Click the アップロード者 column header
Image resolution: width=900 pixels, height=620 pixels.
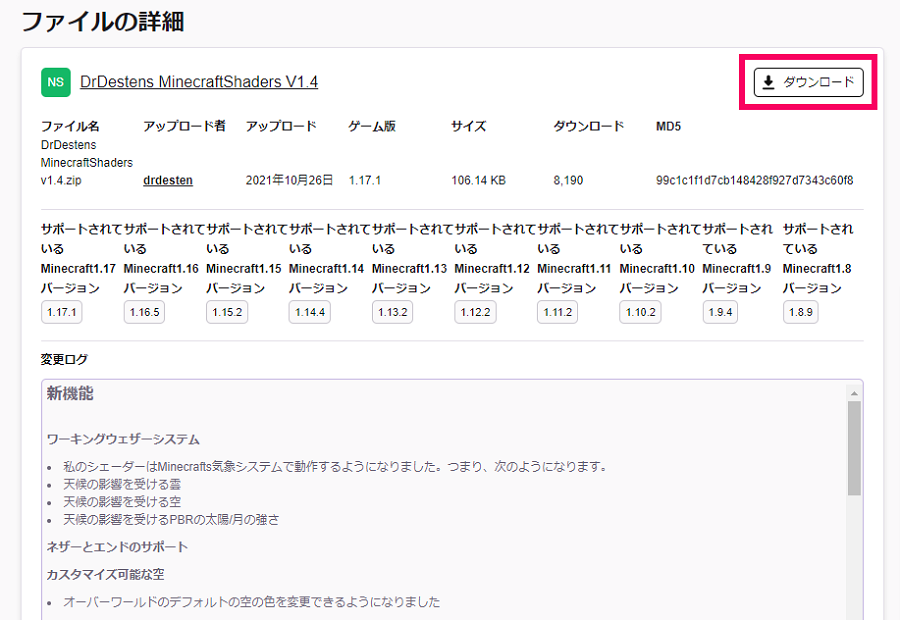coord(184,126)
